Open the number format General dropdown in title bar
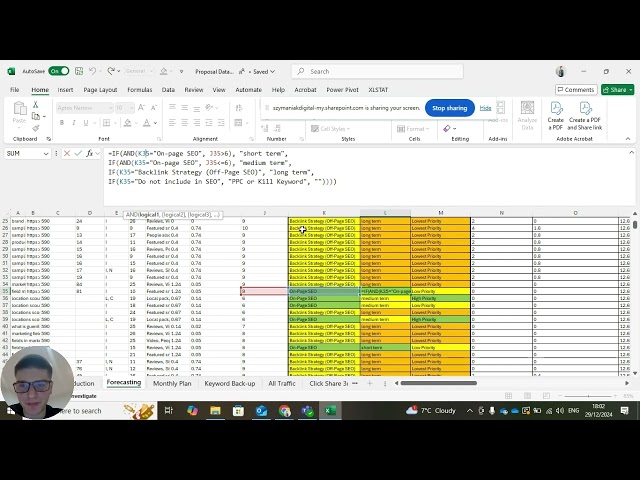This screenshot has width=640, height=480. tap(139, 71)
